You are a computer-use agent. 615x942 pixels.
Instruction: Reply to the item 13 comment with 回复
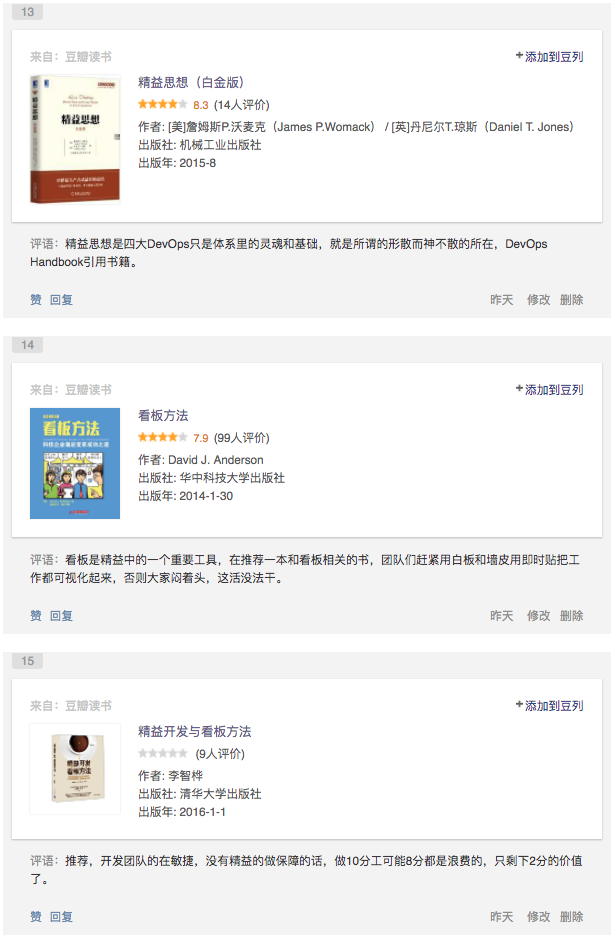pyautogui.click(x=61, y=300)
